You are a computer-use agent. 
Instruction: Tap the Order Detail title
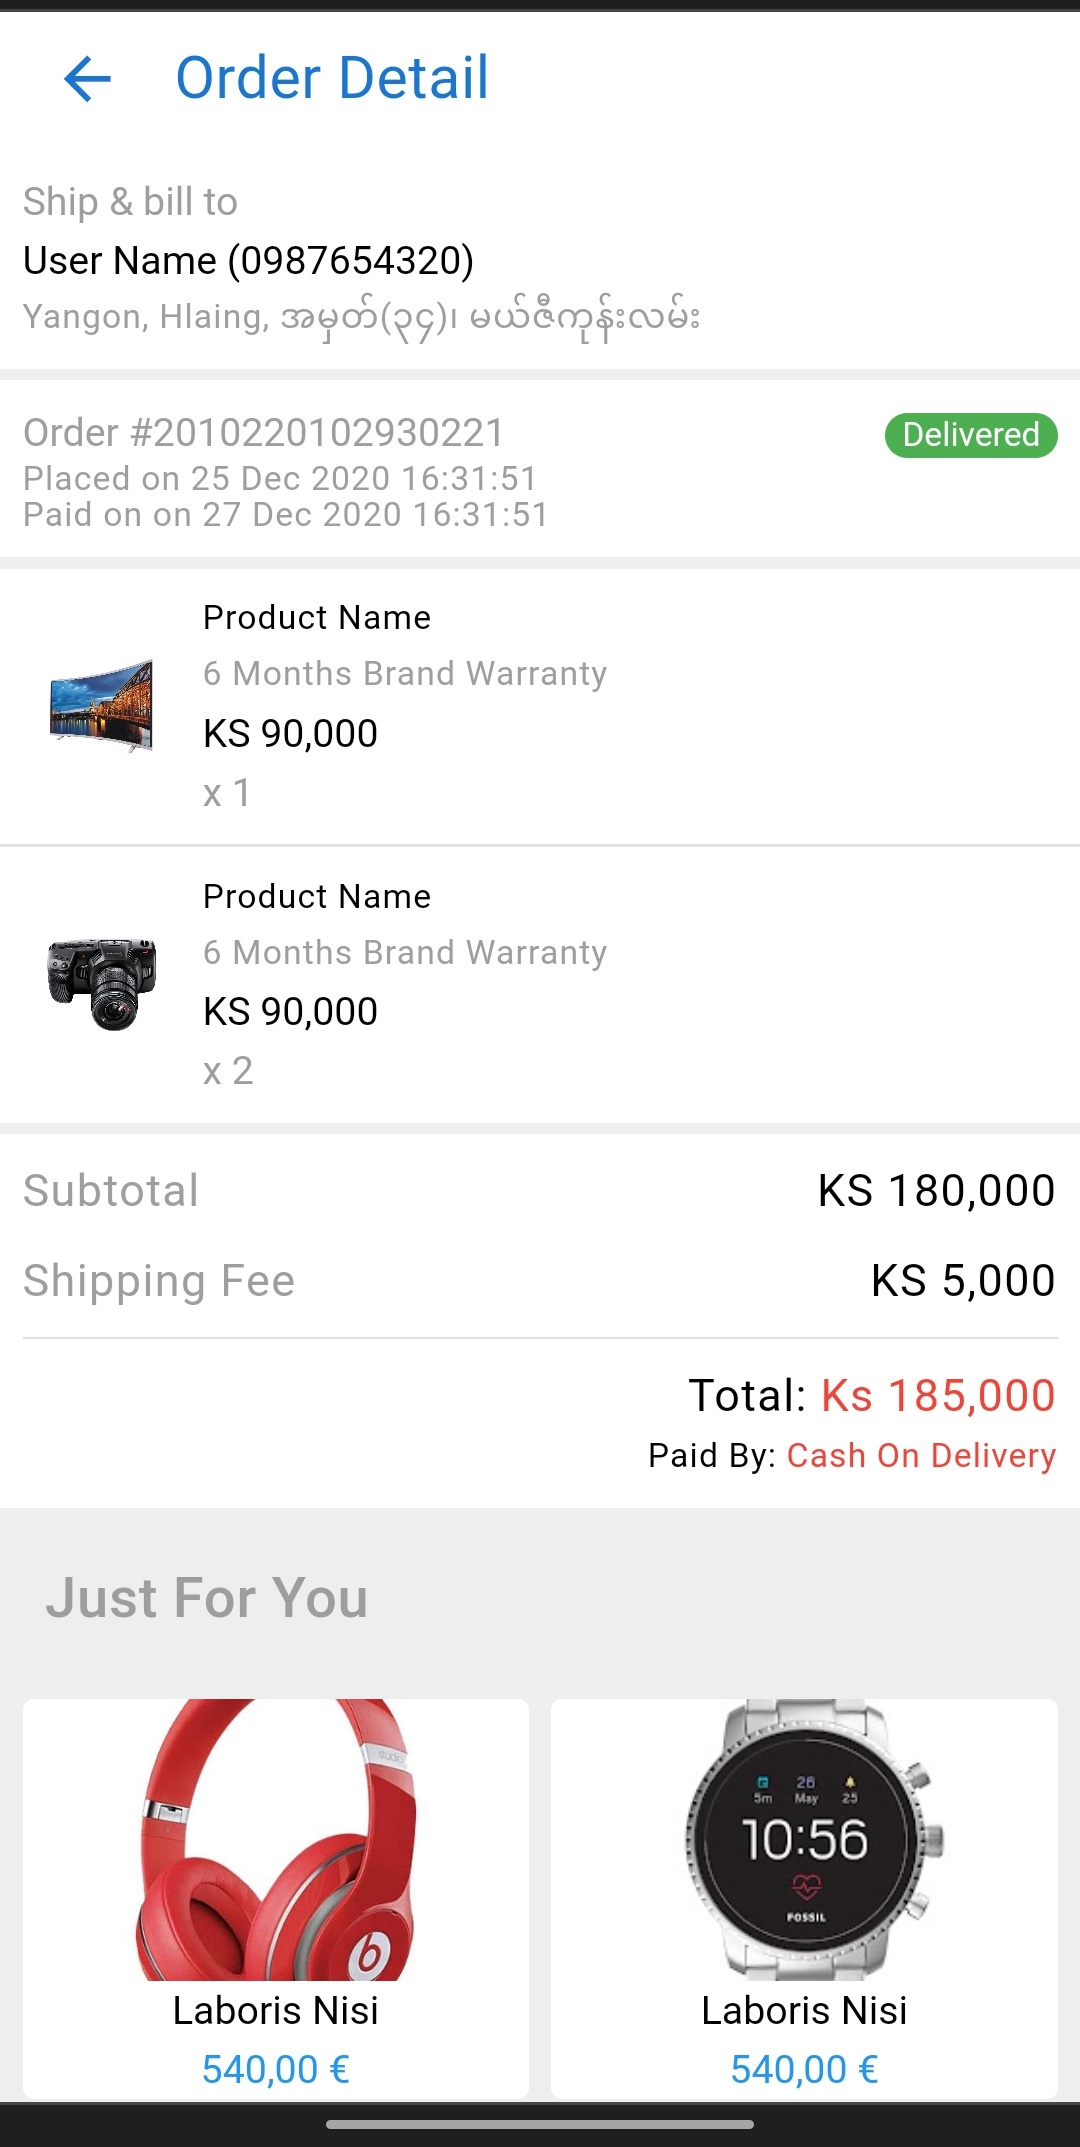pos(332,79)
